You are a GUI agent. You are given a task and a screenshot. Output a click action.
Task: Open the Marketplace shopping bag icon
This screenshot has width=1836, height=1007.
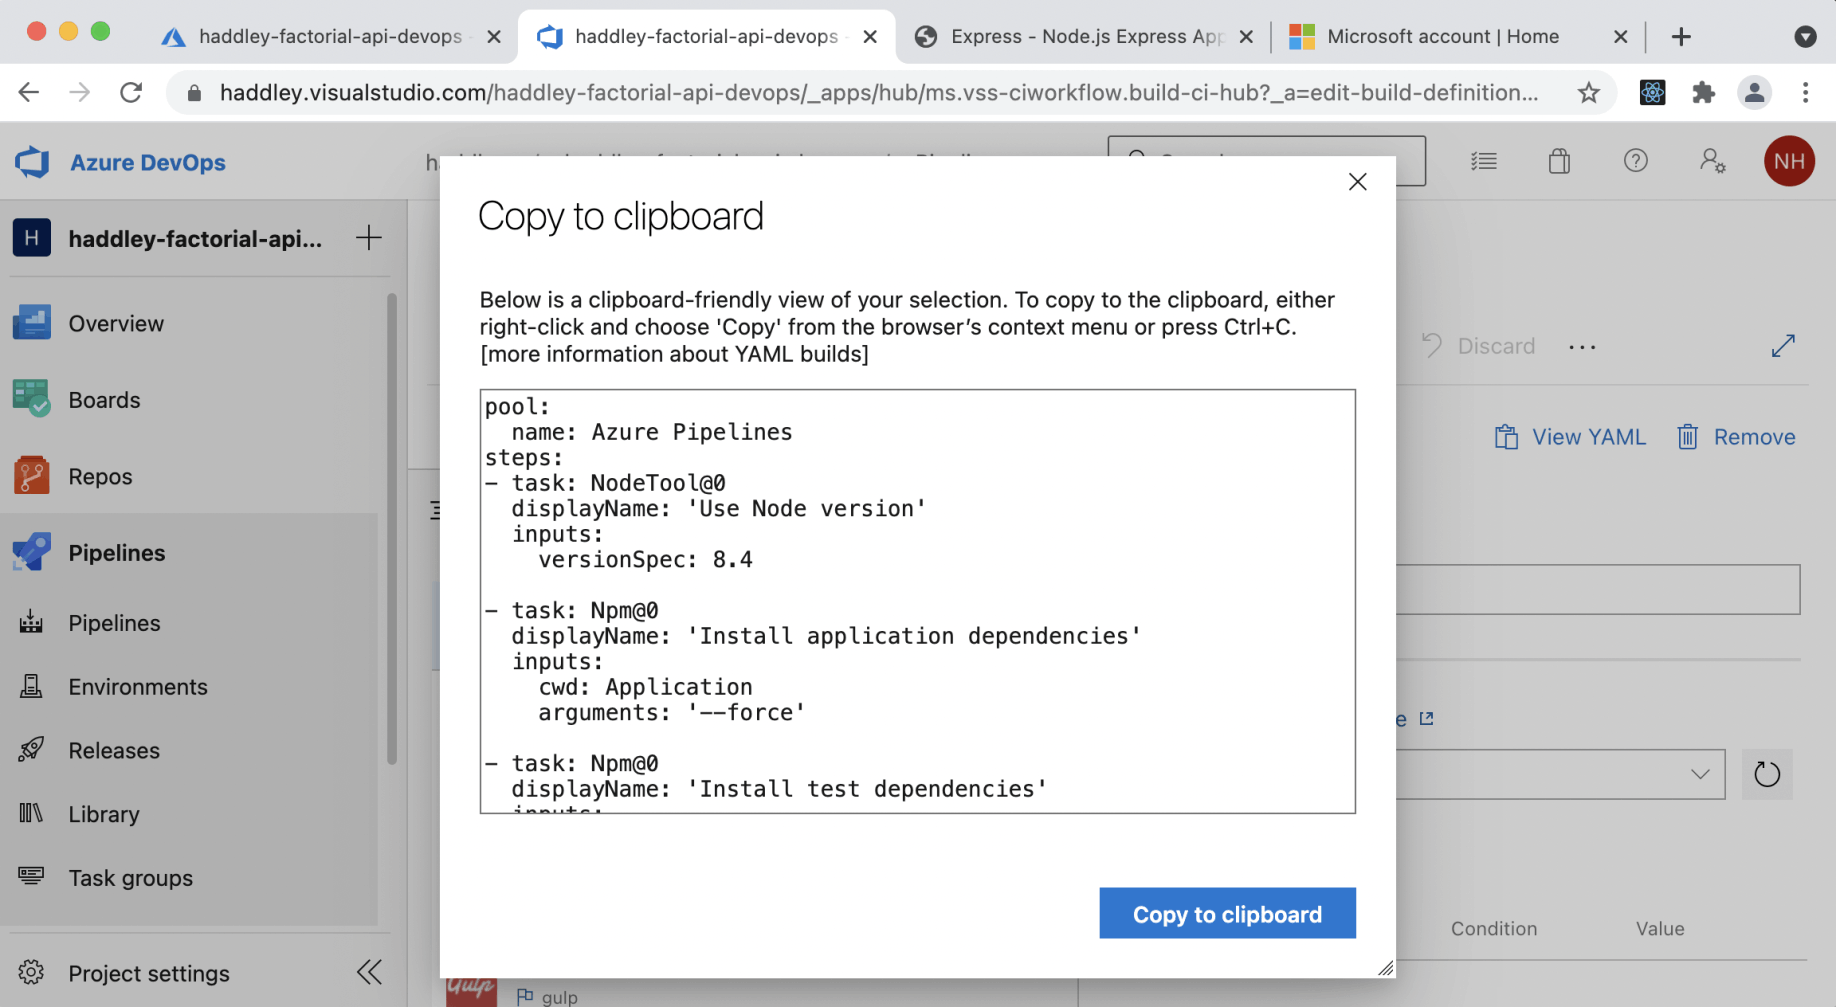pos(1559,161)
